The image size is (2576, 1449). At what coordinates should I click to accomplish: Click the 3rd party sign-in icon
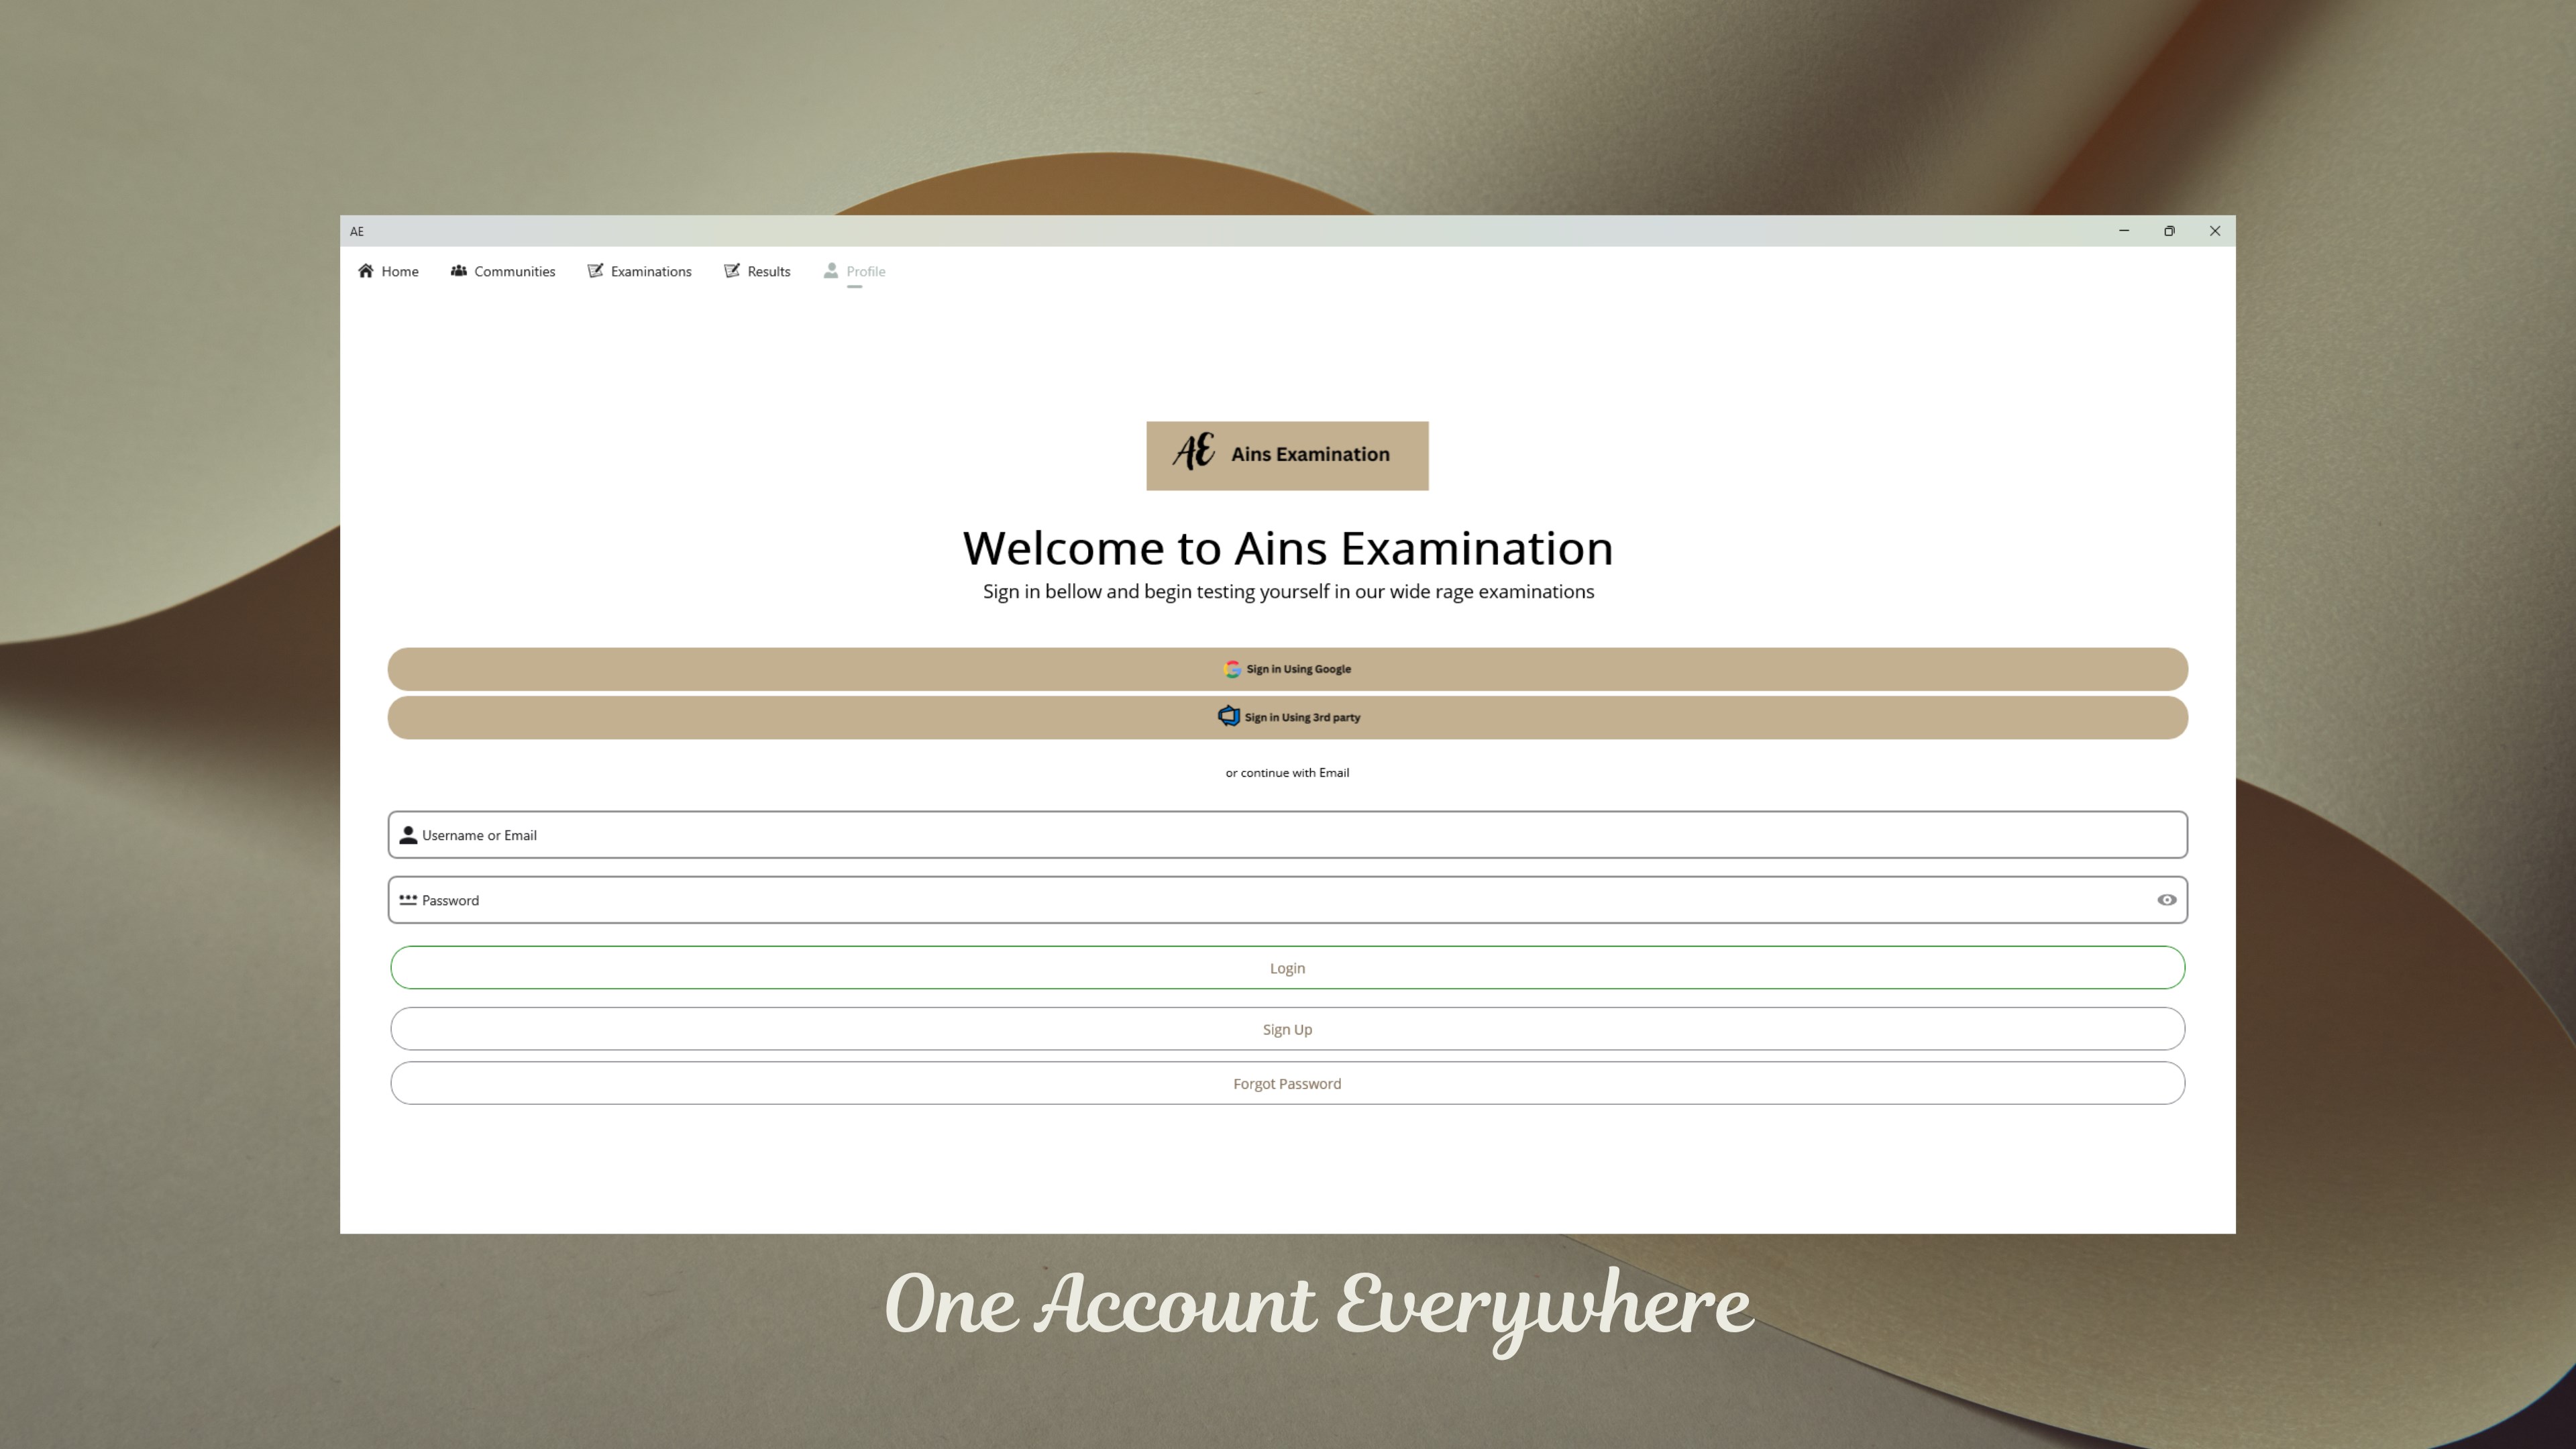point(1228,716)
